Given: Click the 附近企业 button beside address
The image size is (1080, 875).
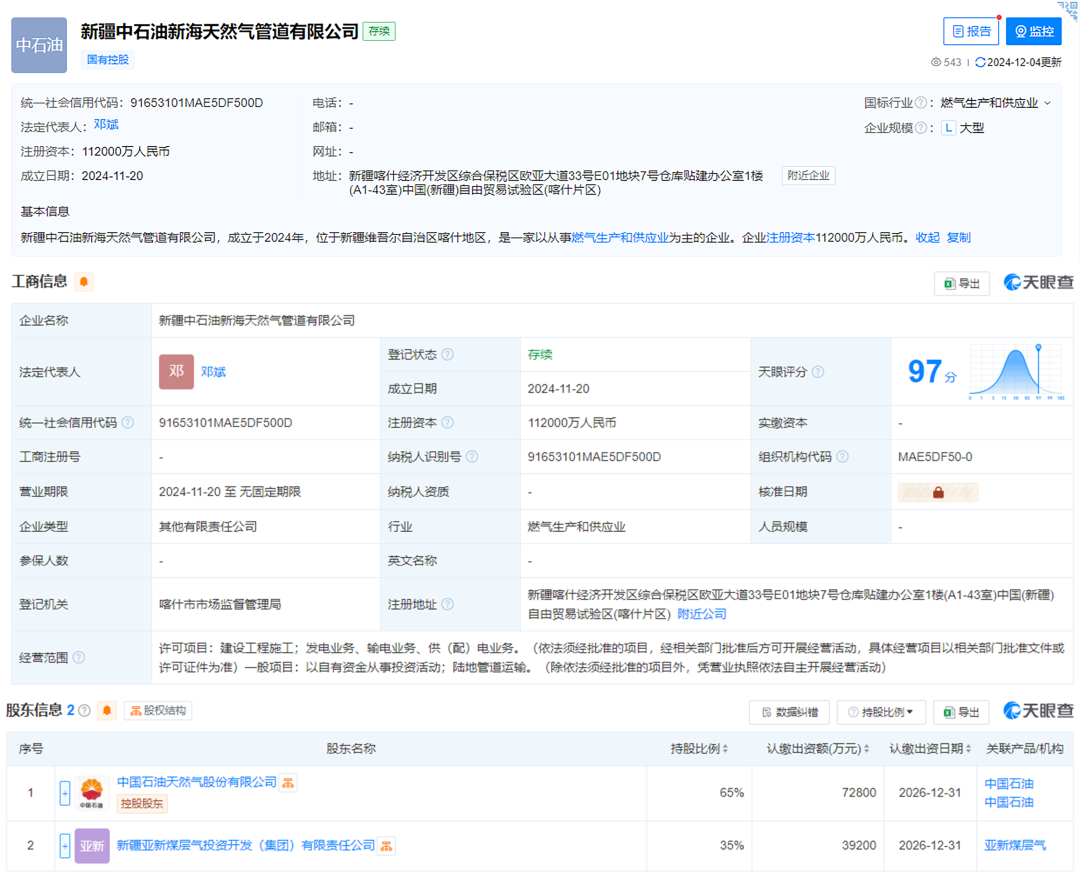Looking at the screenshot, I should (x=808, y=176).
